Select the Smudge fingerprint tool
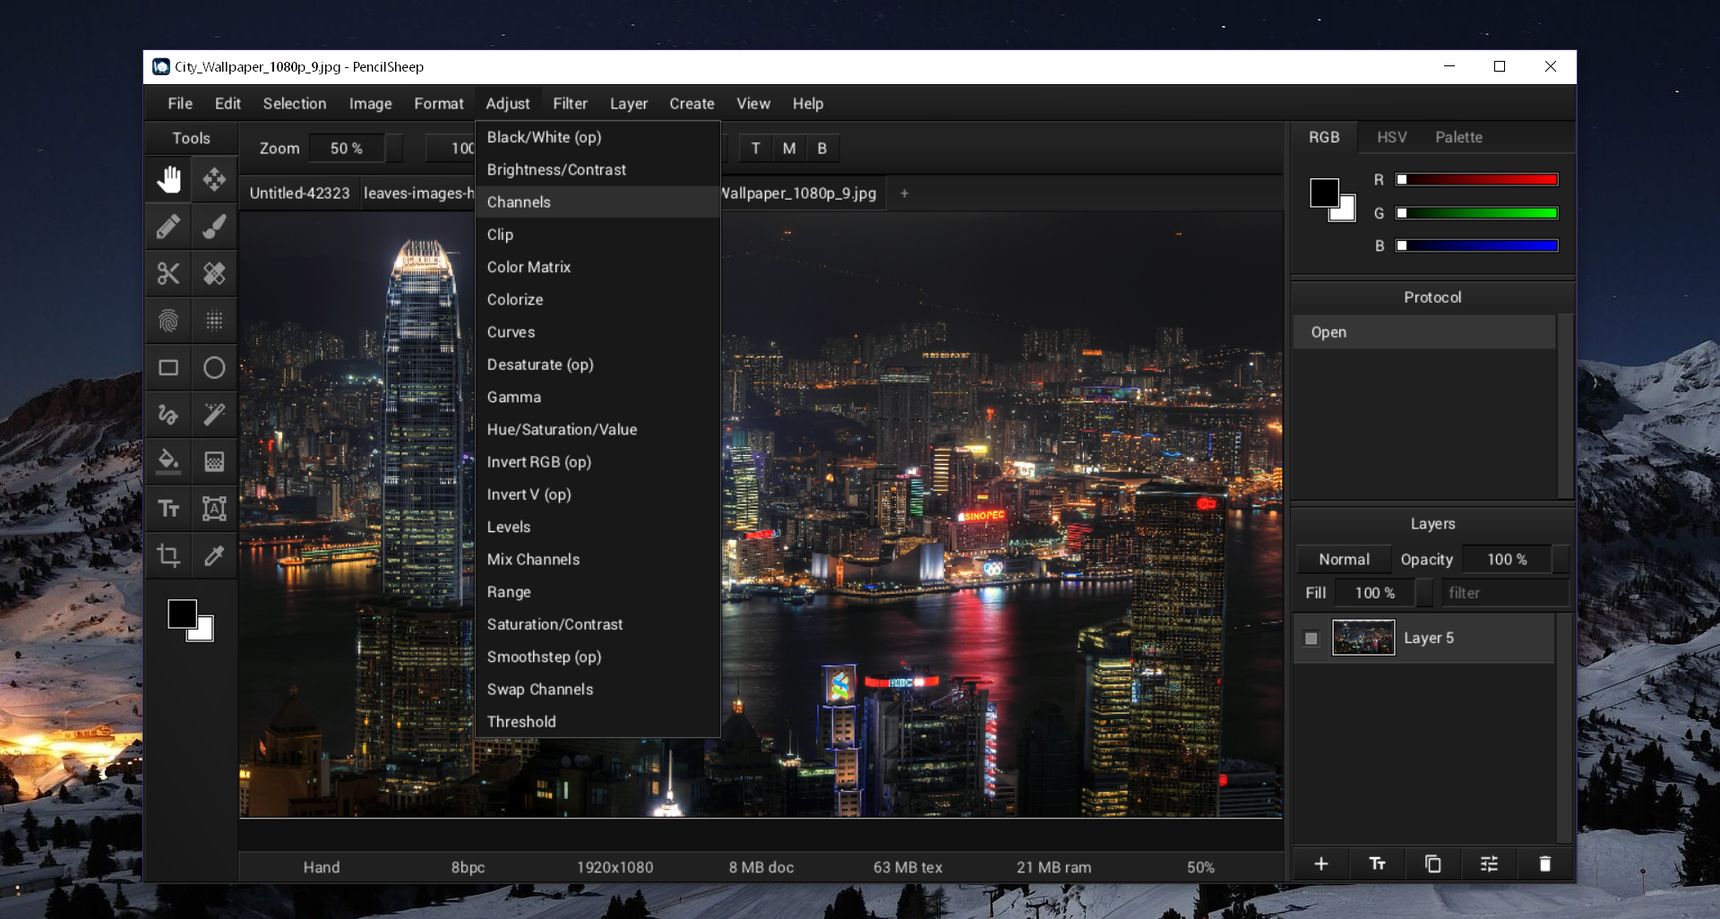 tap(168, 321)
